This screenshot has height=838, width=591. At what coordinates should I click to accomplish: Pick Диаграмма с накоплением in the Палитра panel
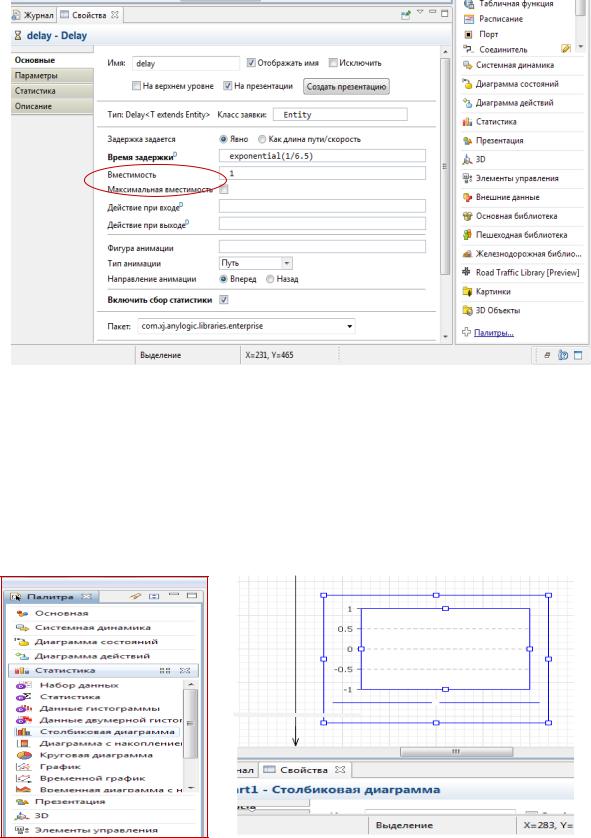pyautogui.click(x=111, y=743)
